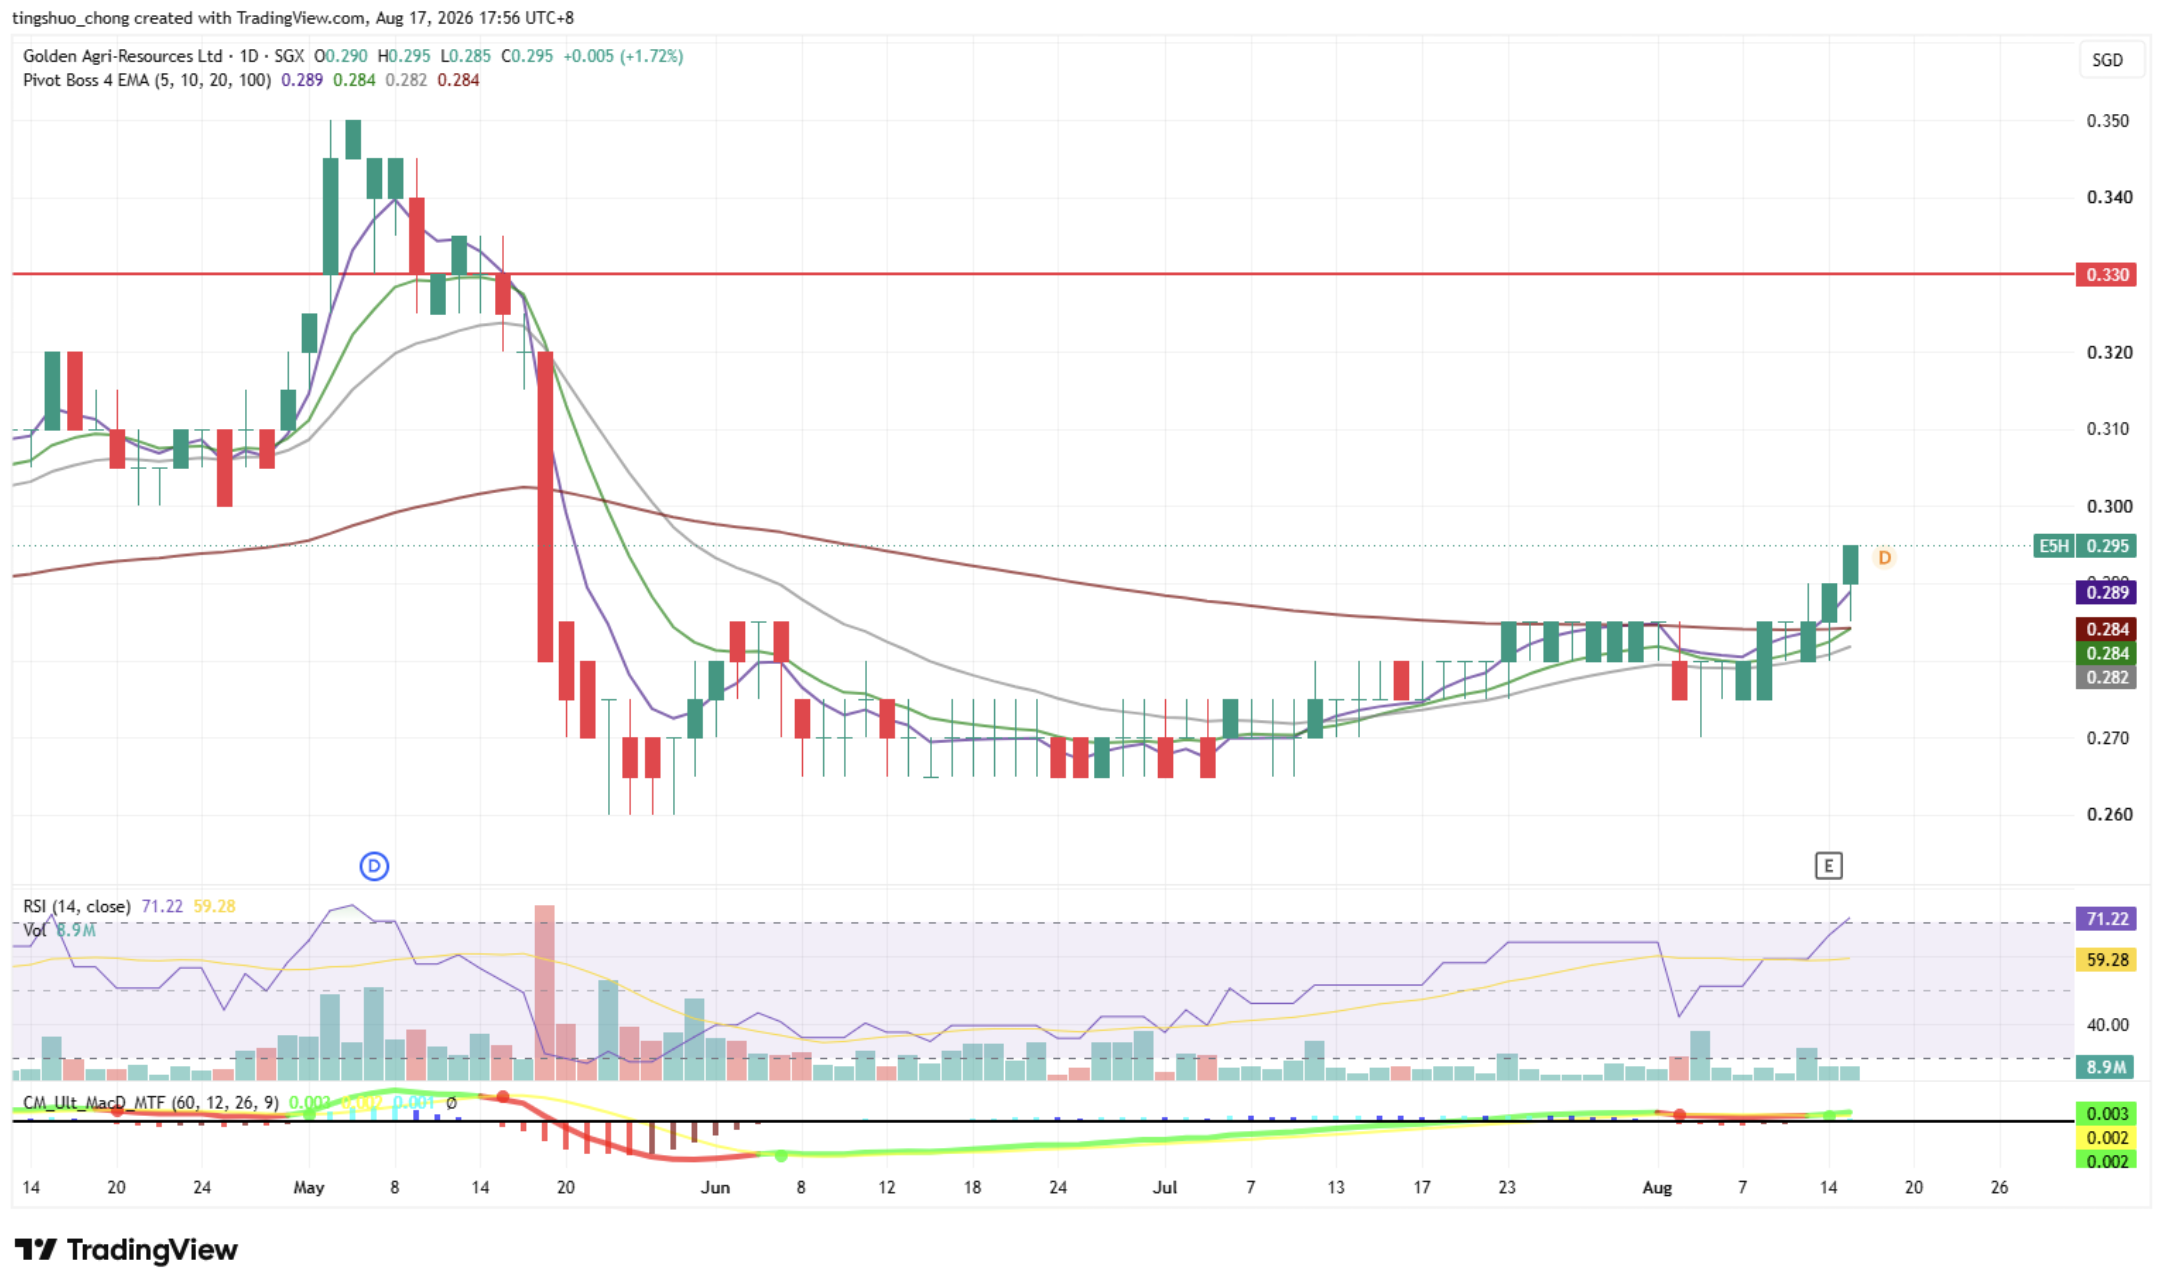The image size is (2162, 1282).
Task: Click the 0.310 price scale value
Action: pyautogui.click(x=2108, y=429)
